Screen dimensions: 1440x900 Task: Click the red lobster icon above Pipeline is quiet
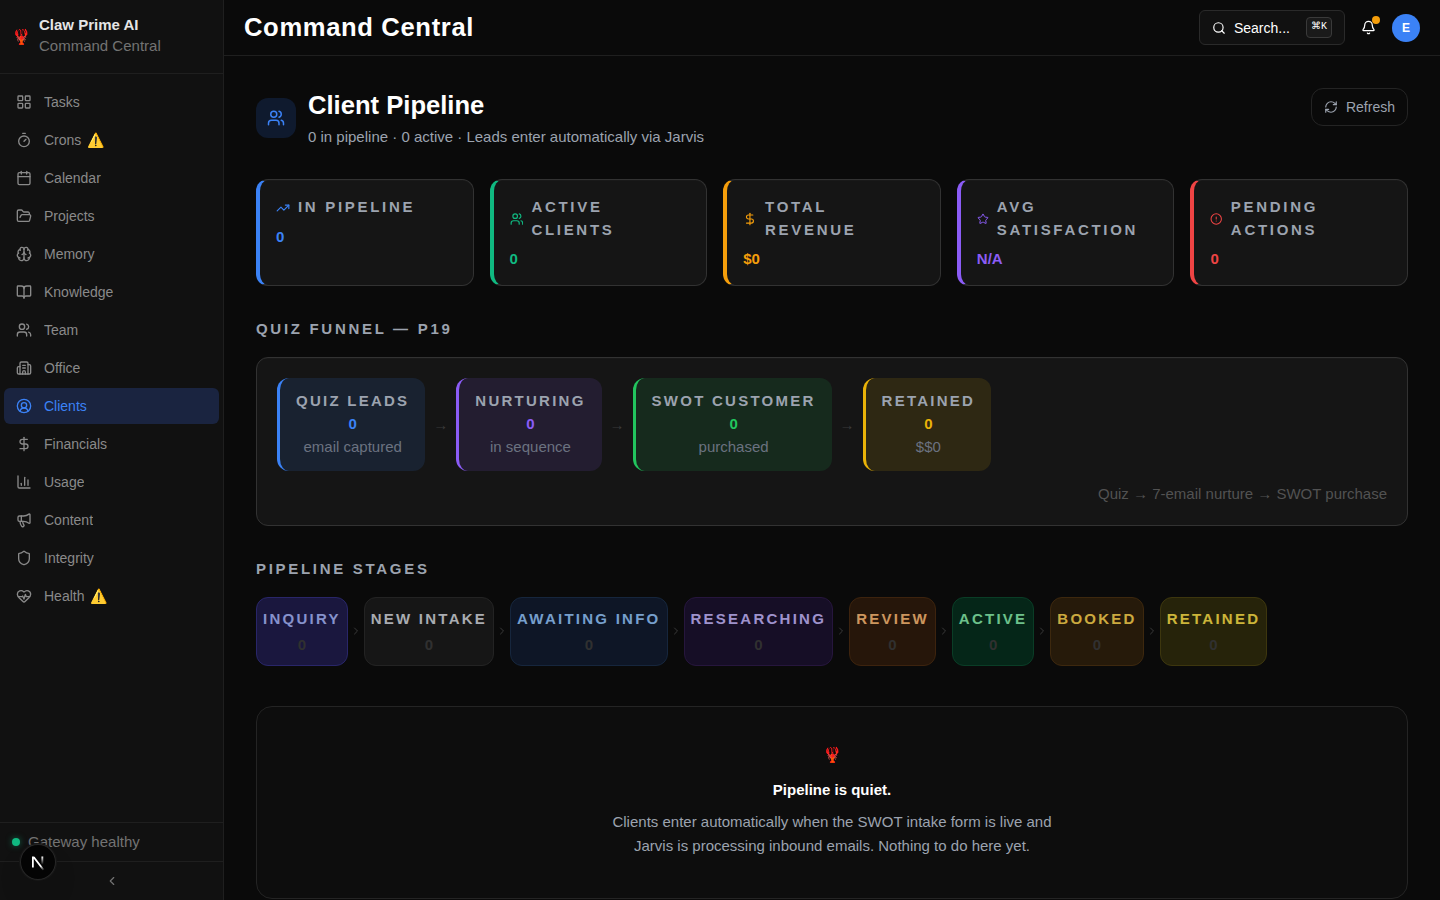click(832, 755)
